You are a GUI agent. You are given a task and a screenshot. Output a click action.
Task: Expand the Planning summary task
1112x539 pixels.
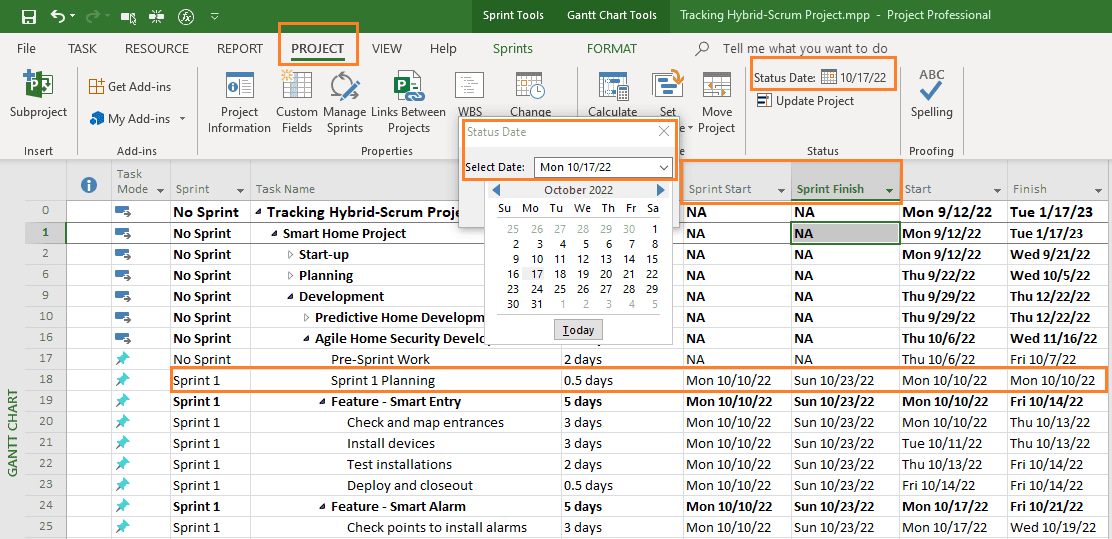click(289, 276)
